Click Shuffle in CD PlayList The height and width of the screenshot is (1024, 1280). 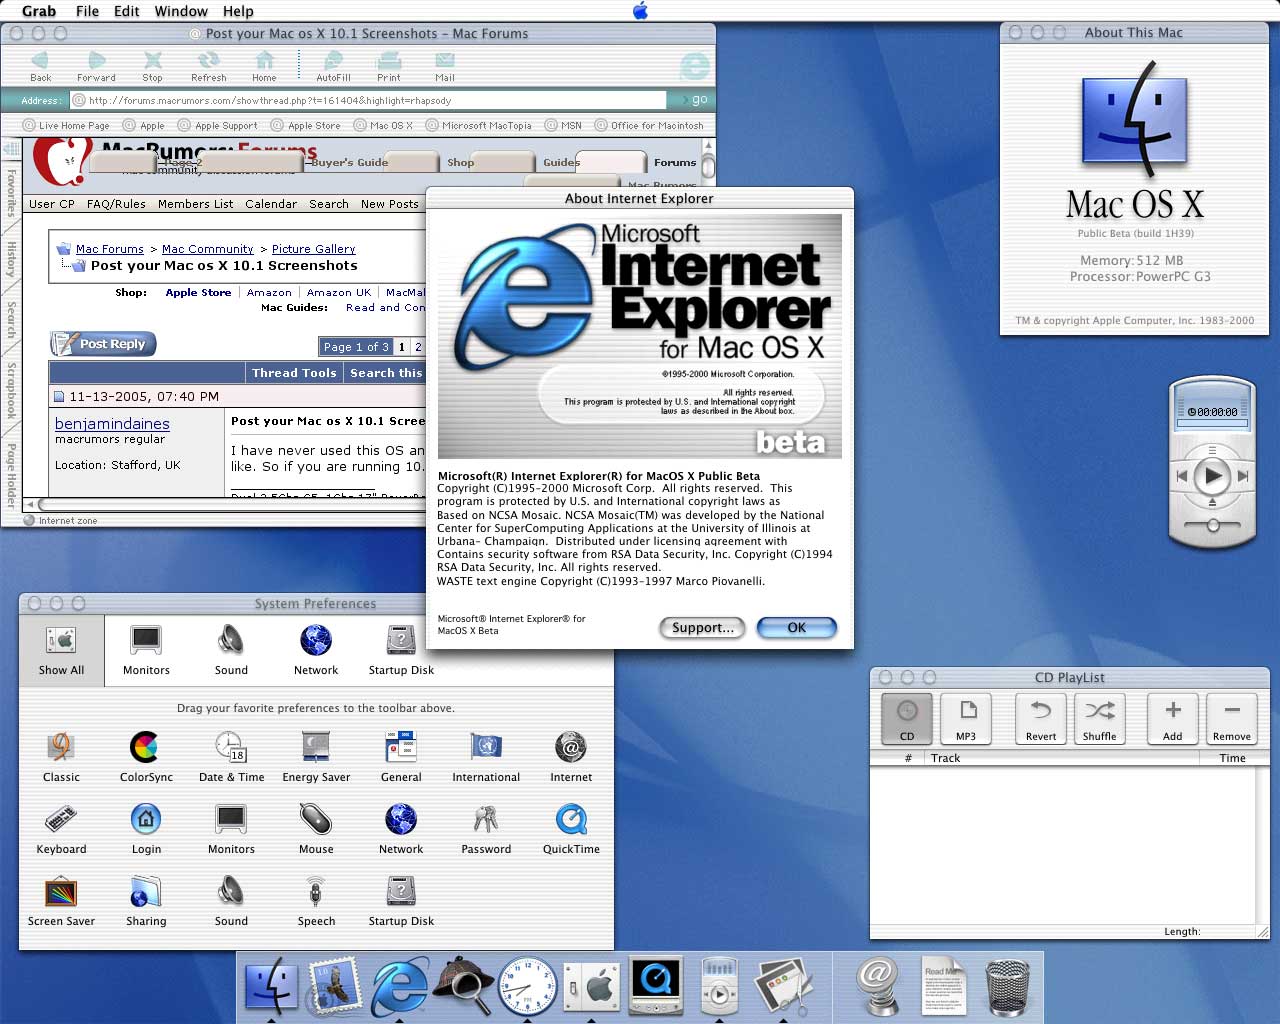pyautogui.click(x=1099, y=718)
